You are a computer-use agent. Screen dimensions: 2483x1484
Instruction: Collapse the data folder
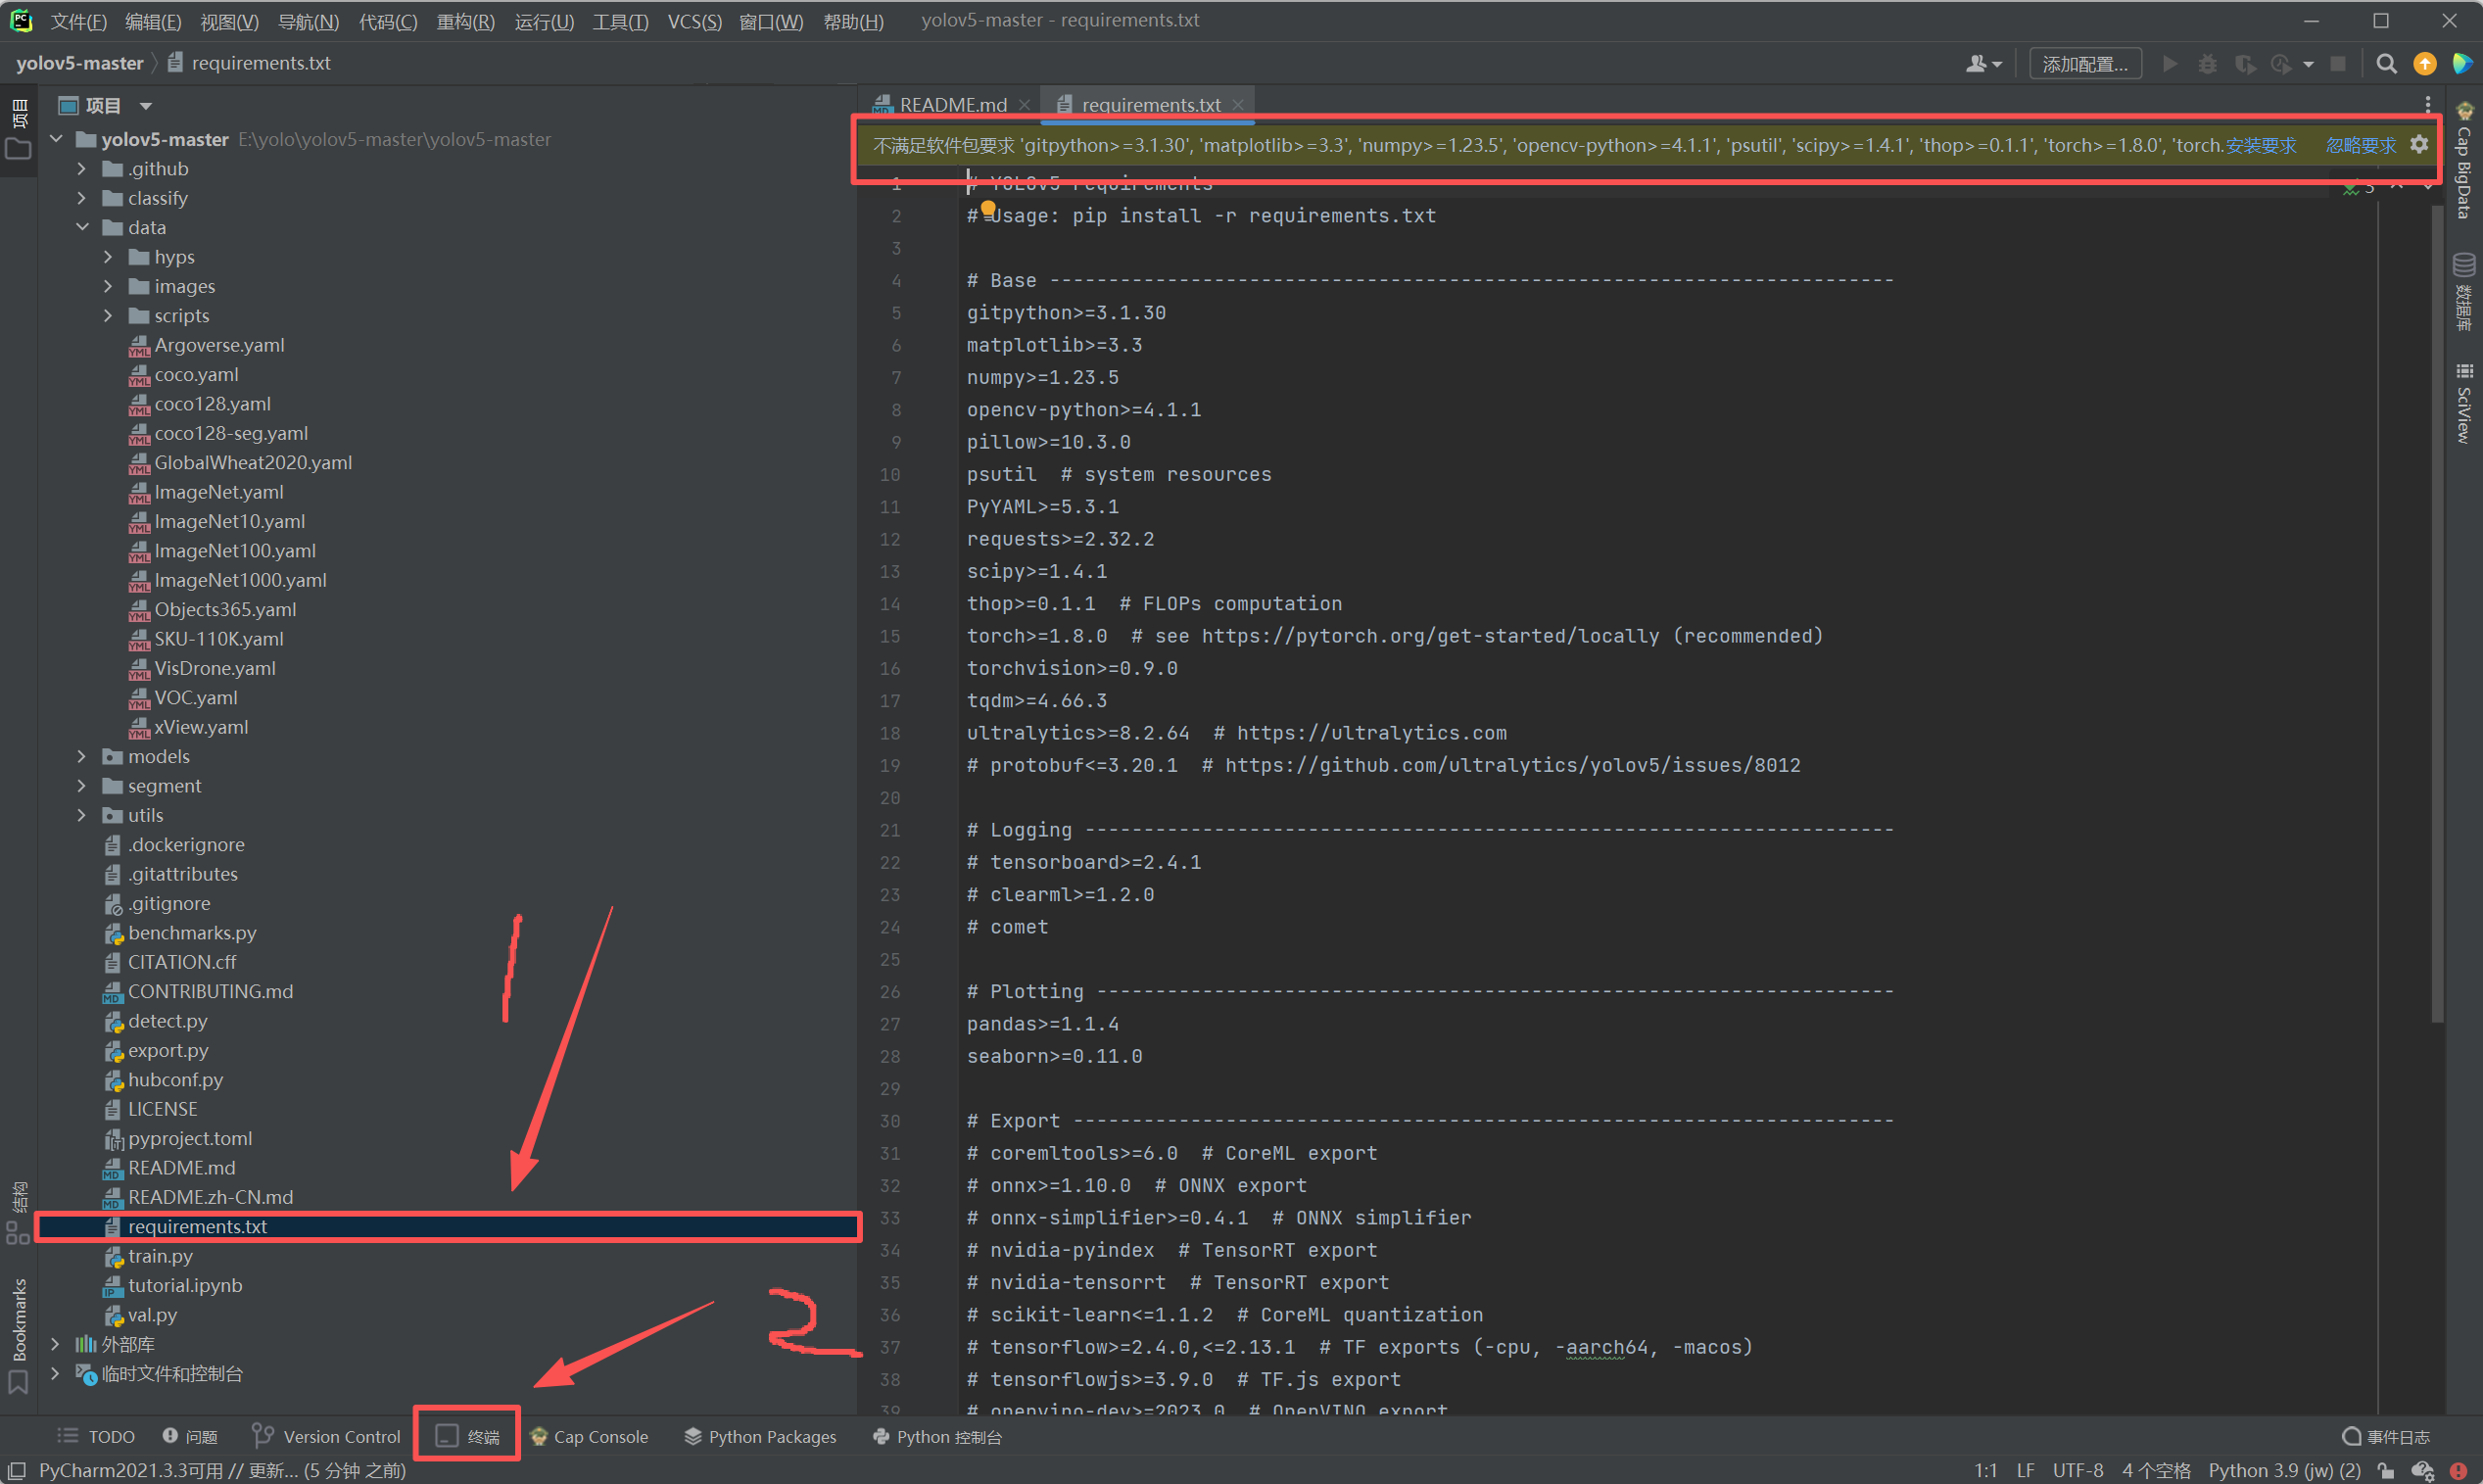pyautogui.click(x=82, y=227)
